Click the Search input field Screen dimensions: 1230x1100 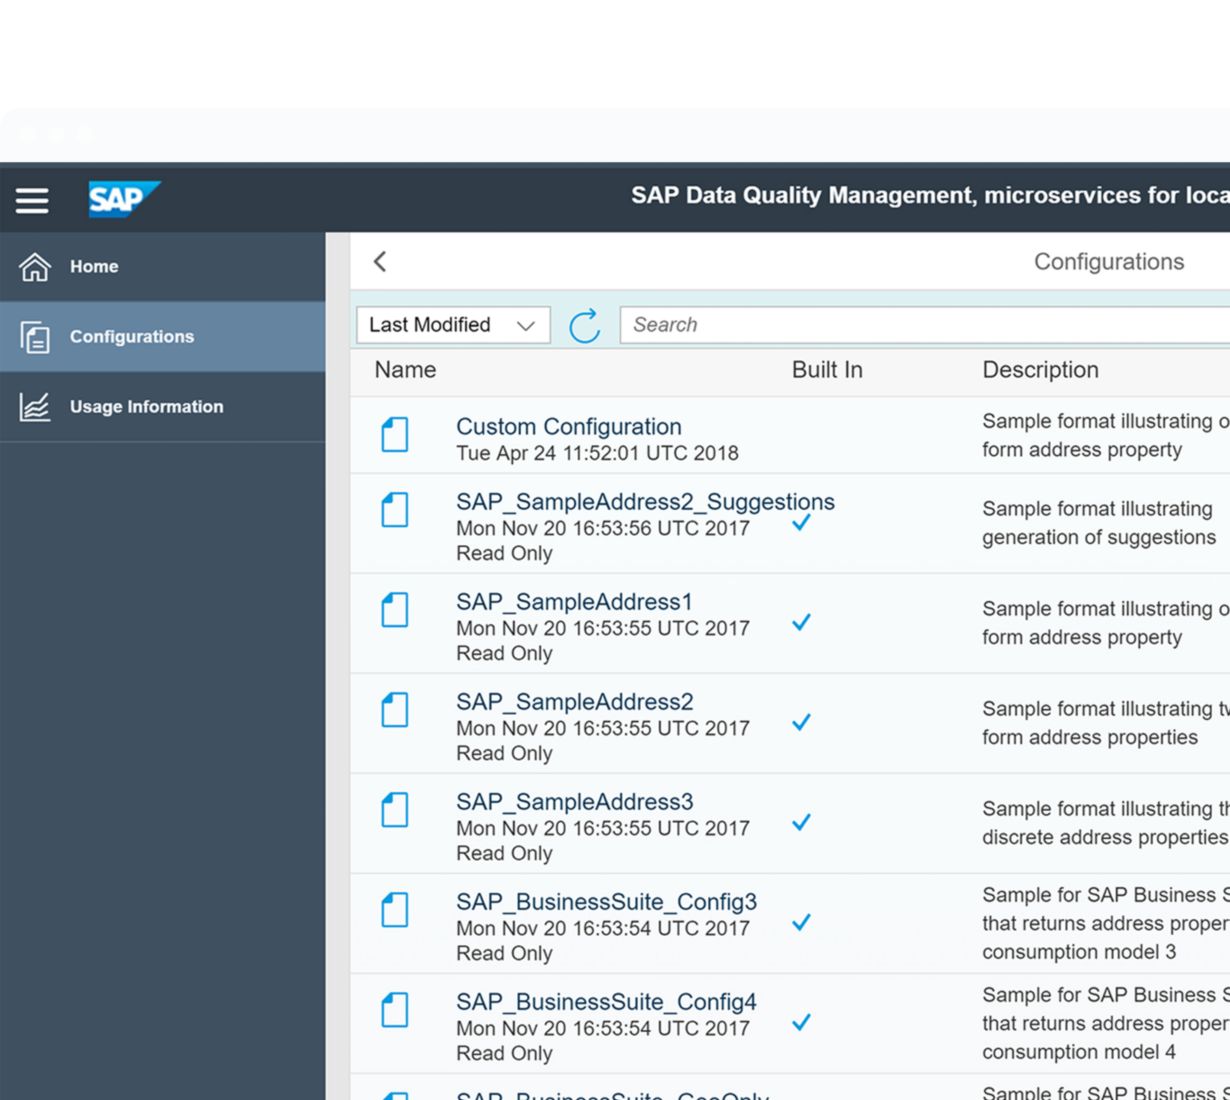925,325
